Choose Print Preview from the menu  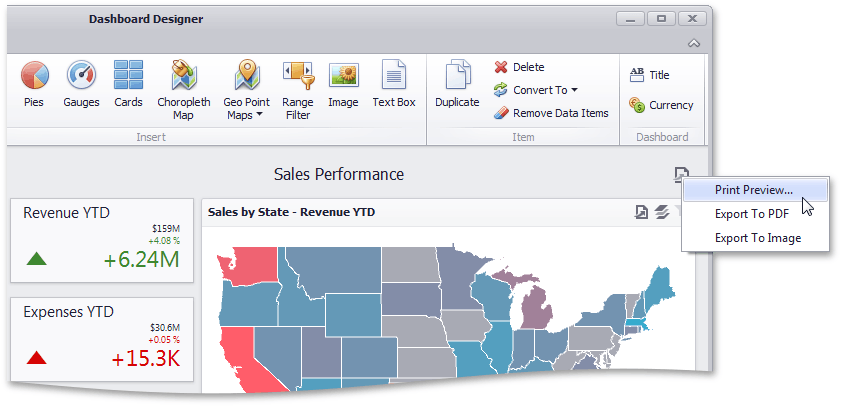pos(754,189)
